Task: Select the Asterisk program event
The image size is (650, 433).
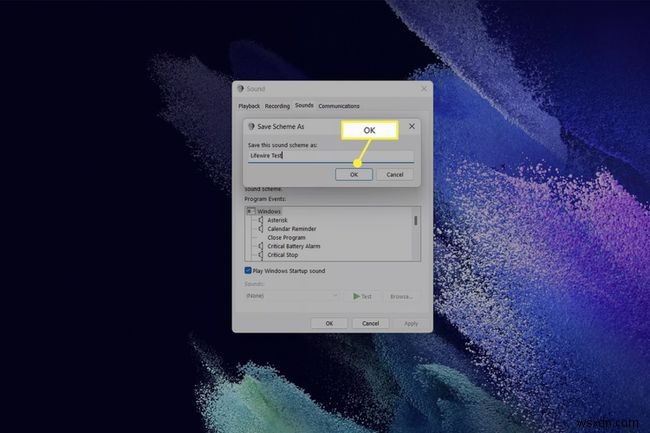Action: (277, 220)
